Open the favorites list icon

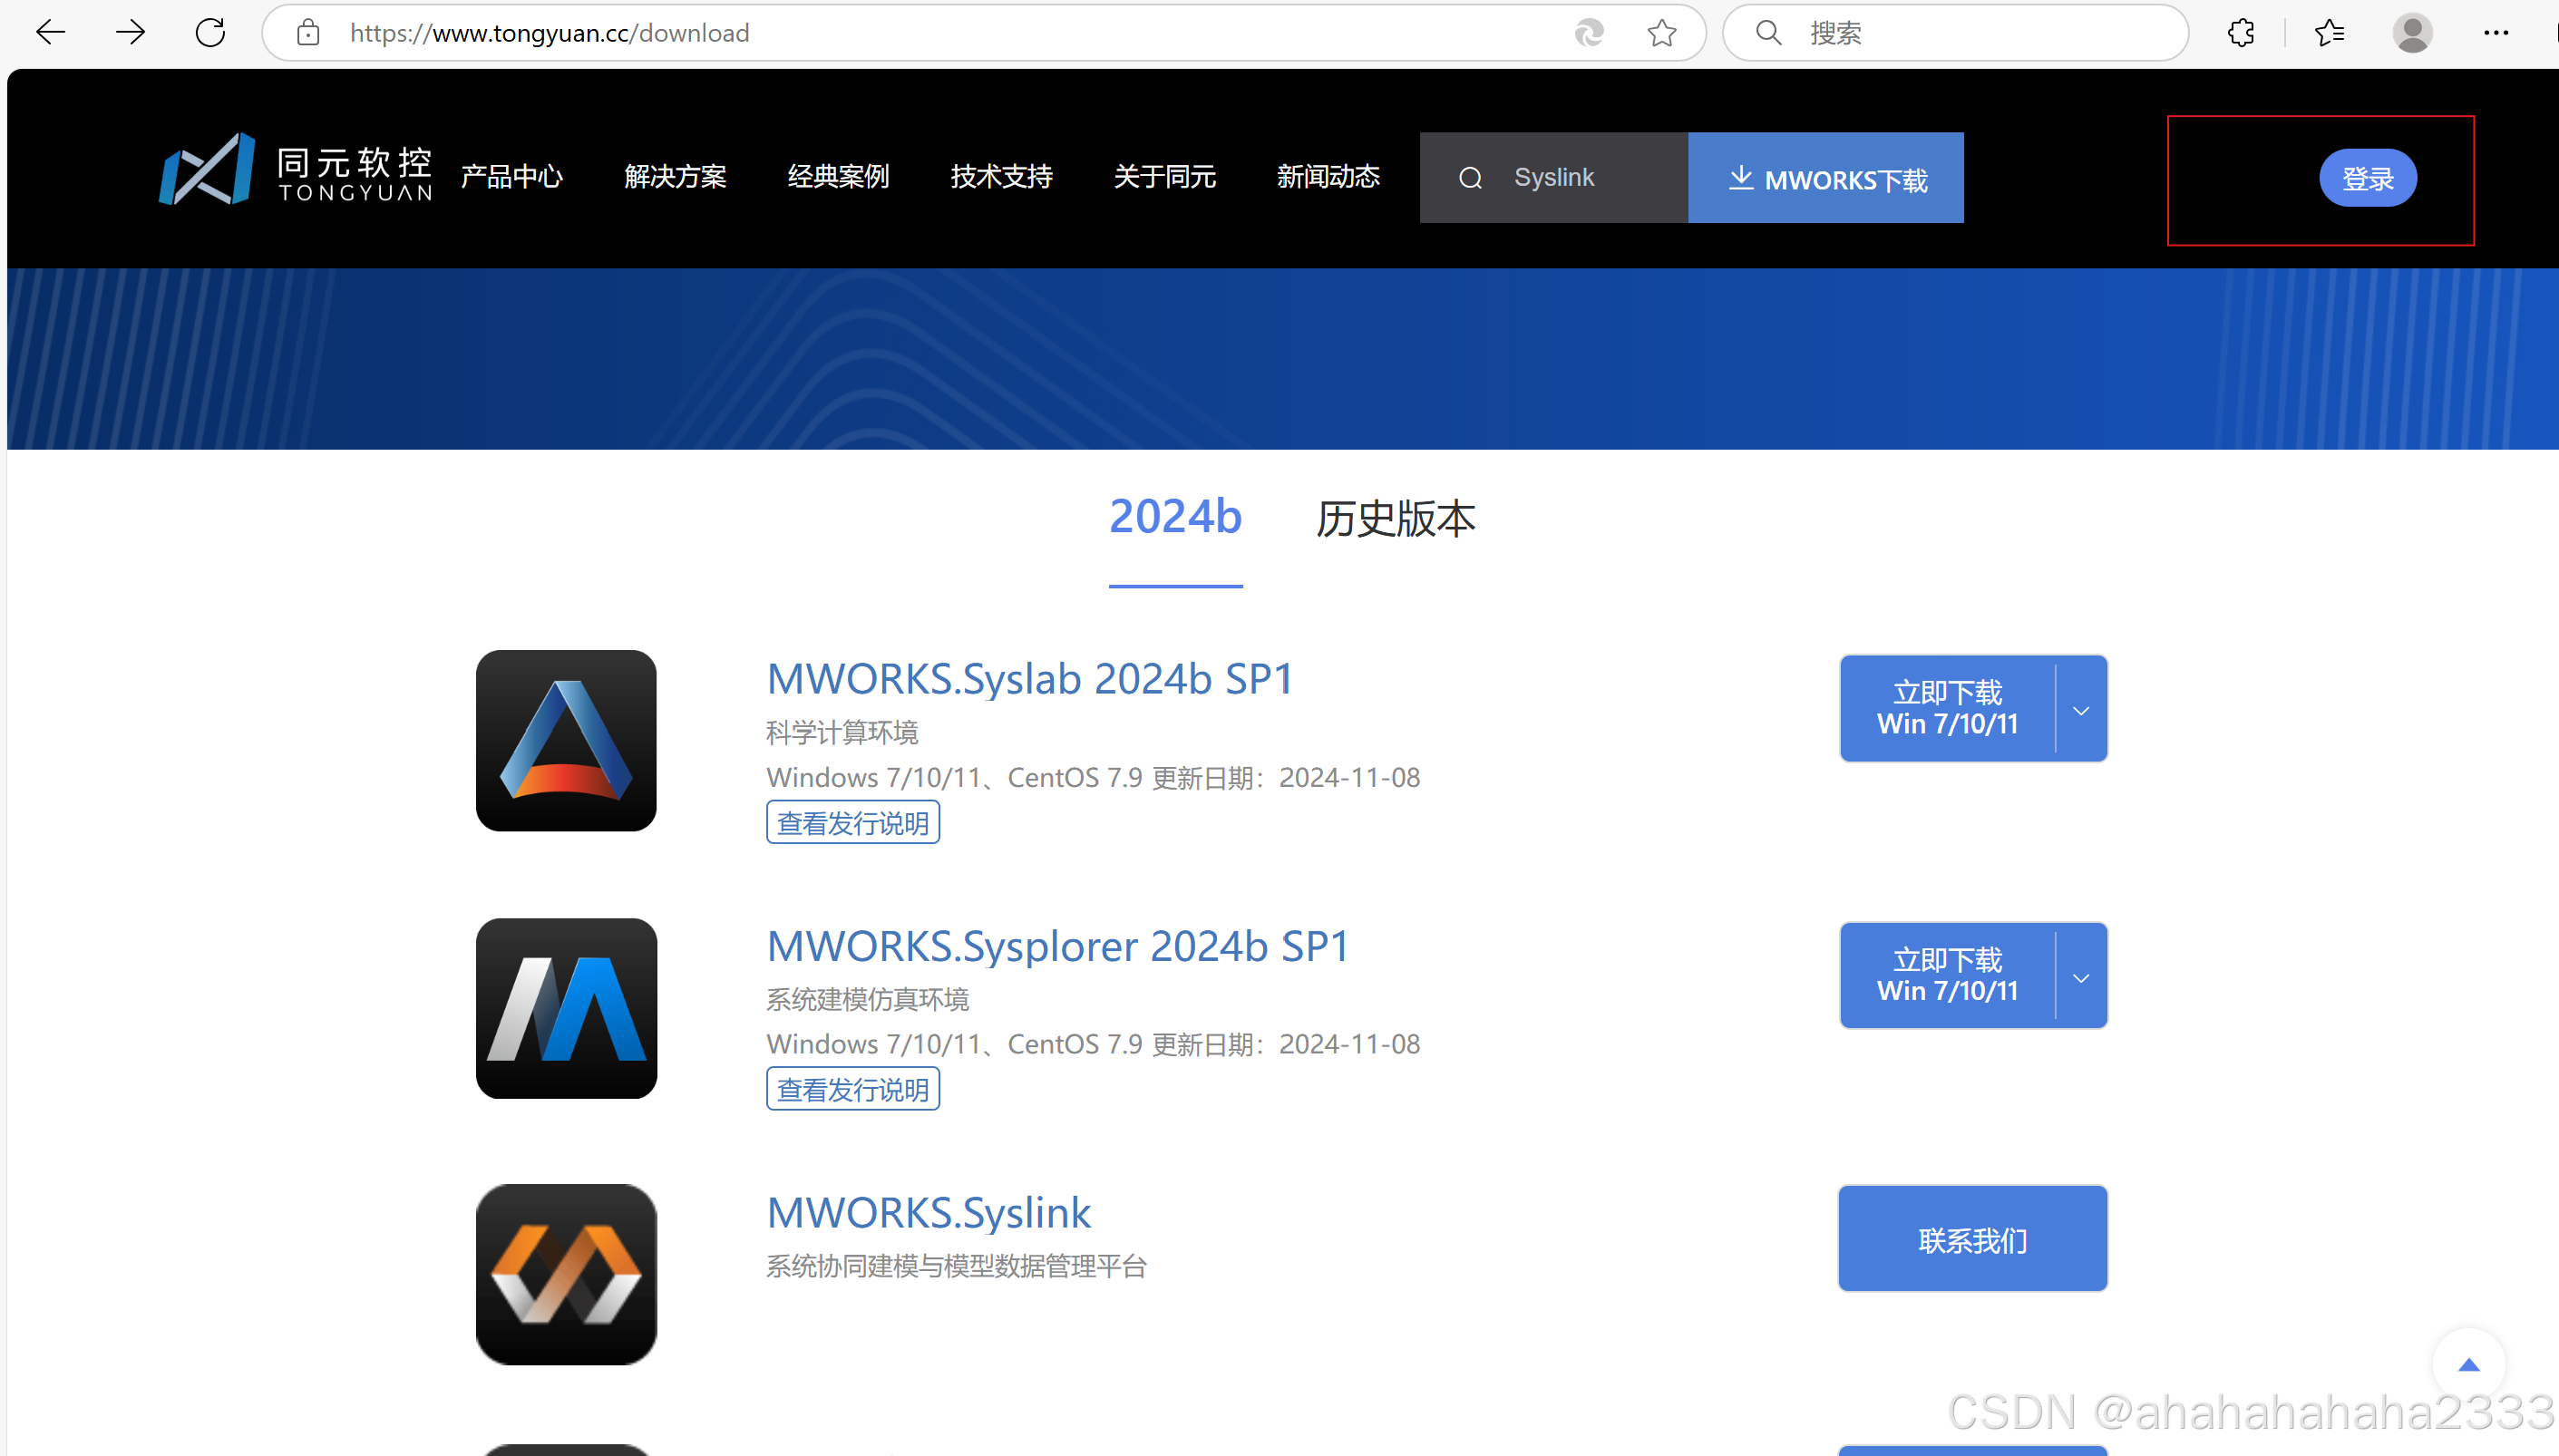2328,33
